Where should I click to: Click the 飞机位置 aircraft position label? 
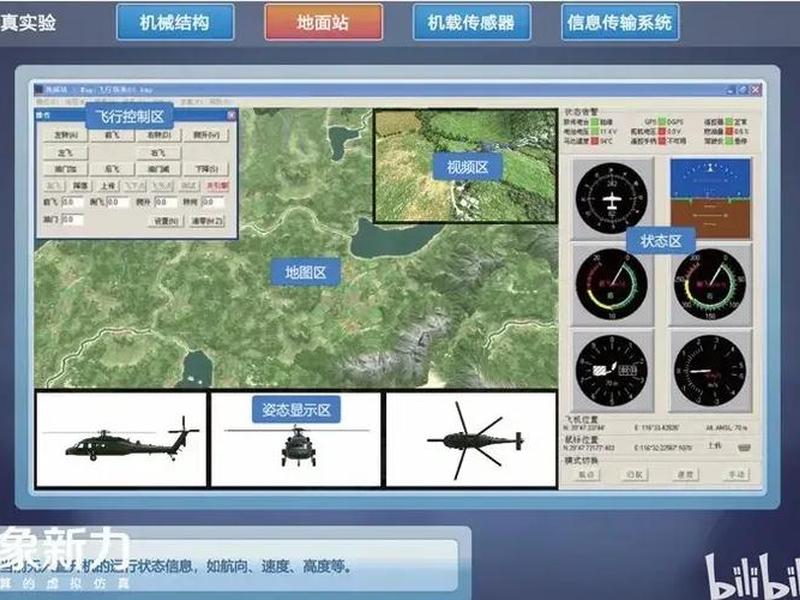pos(580,419)
